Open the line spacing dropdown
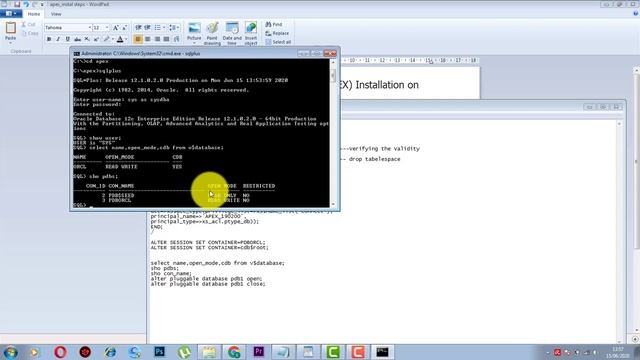The image size is (640, 360). pyautogui.click(x=174, y=27)
